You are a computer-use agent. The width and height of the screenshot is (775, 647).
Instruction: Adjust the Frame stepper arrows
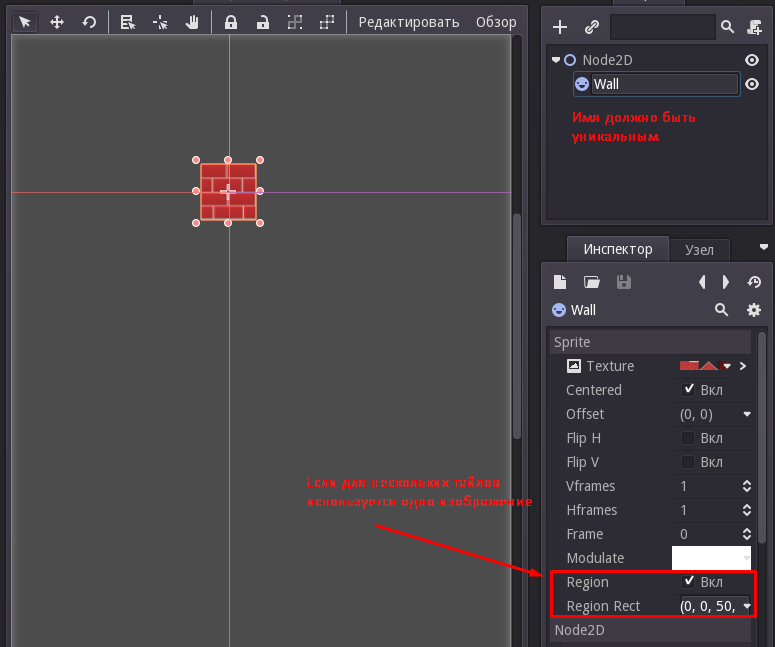(x=747, y=534)
